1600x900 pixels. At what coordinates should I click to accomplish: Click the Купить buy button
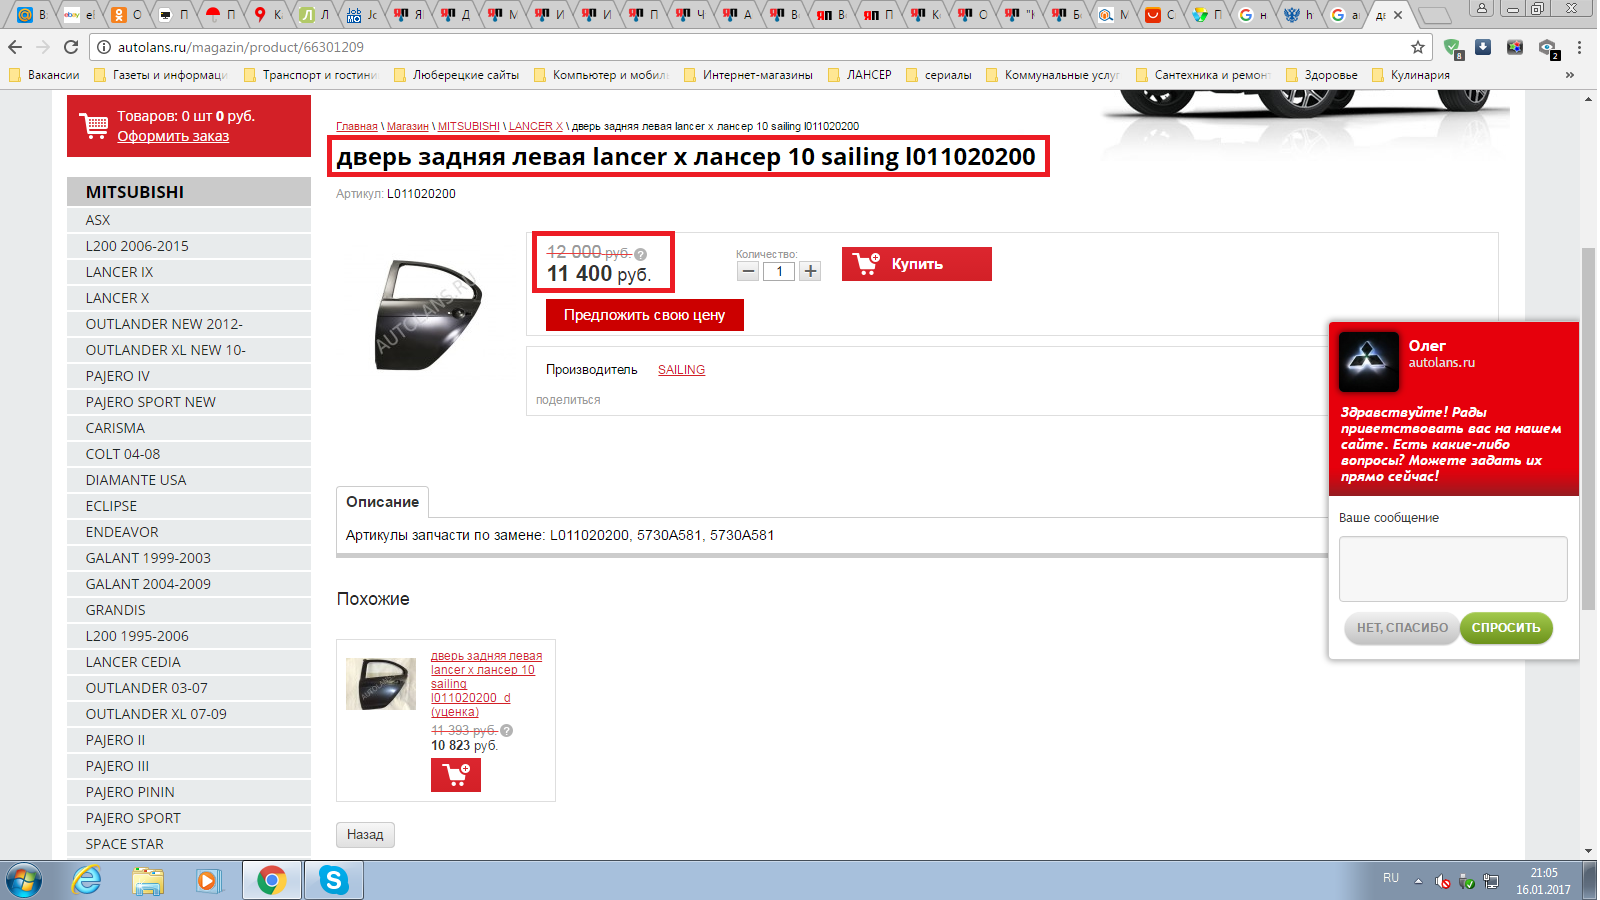917,264
